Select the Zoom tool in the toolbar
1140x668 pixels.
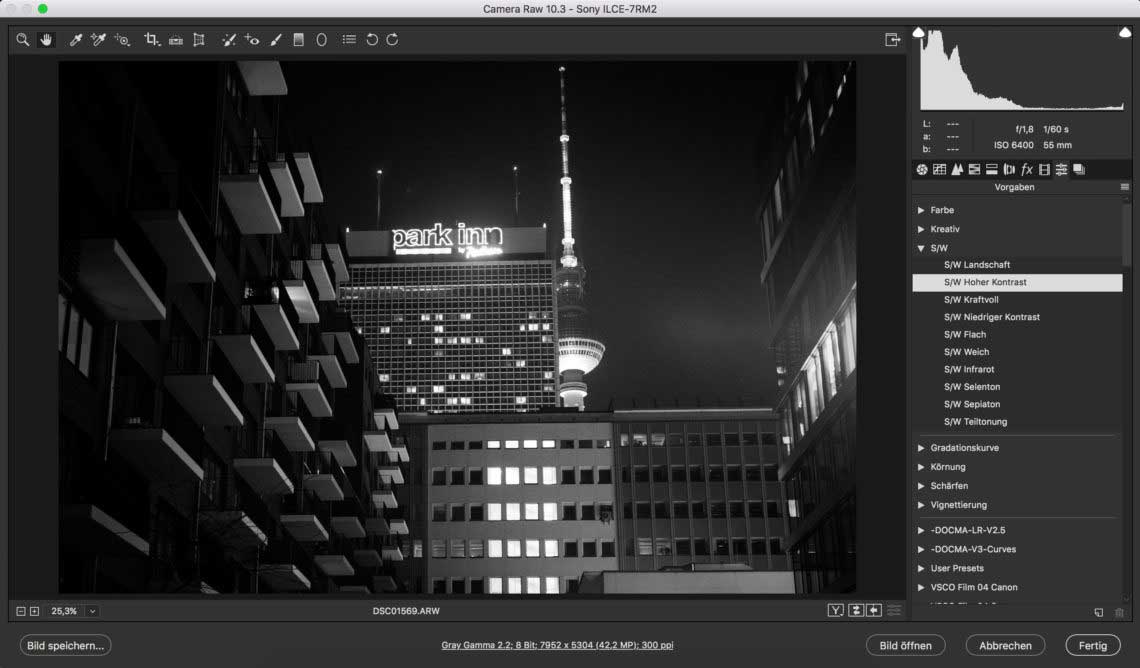click(22, 40)
